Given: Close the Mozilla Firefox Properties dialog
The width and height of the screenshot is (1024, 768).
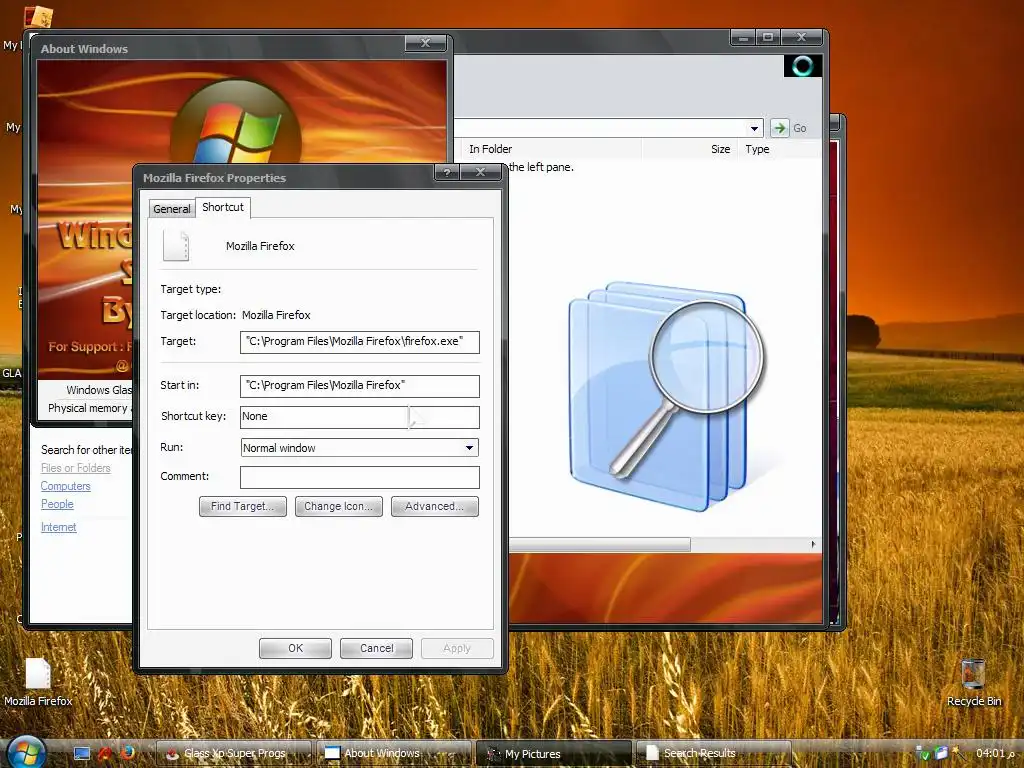Looking at the screenshot, I should click(481, 172).
